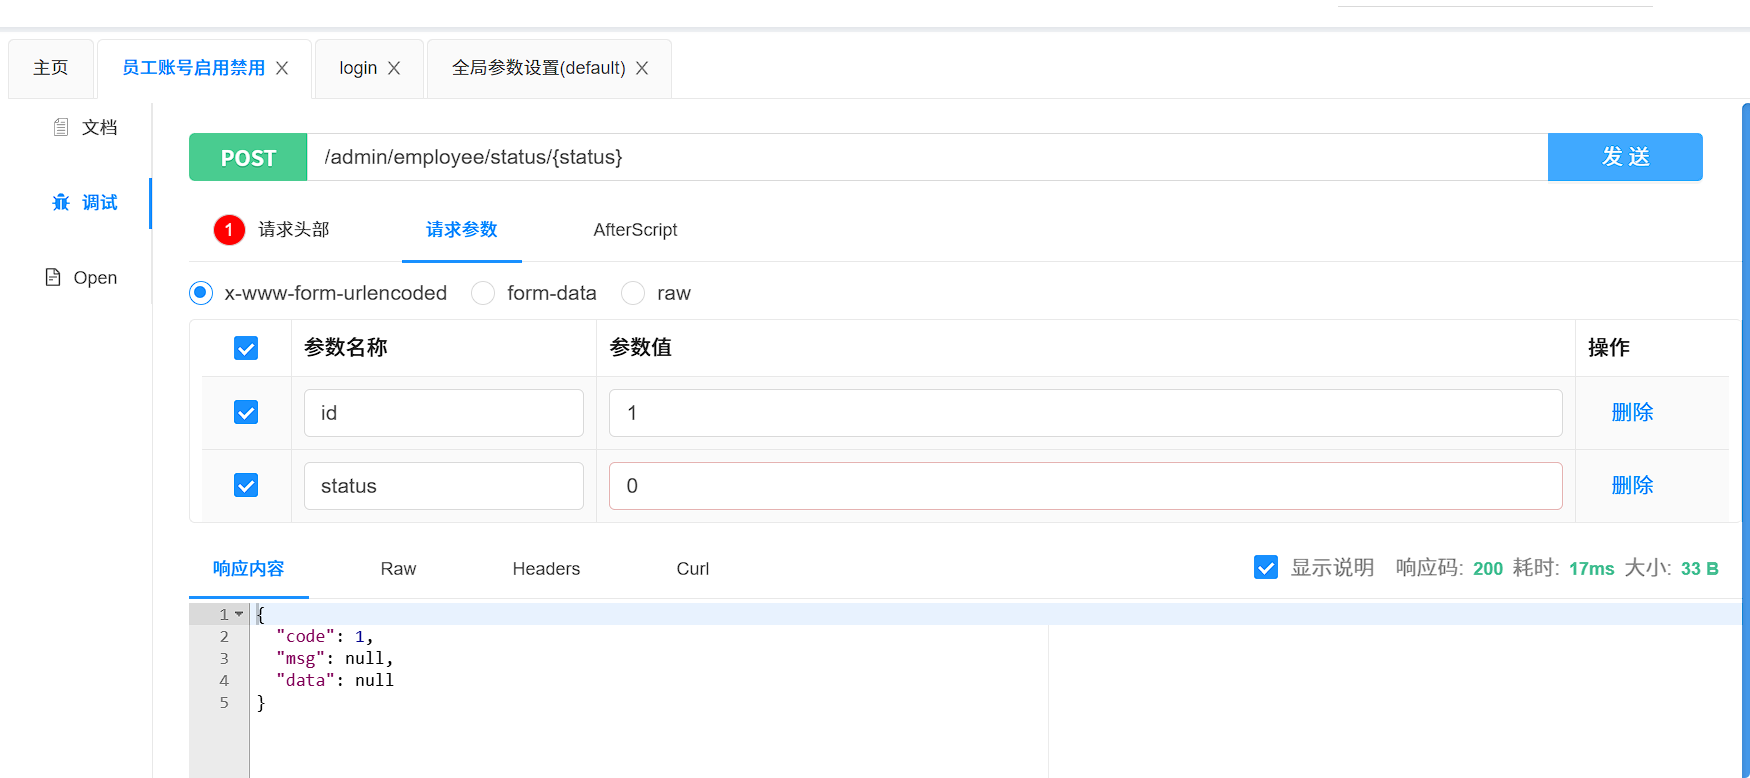Click the Open file icon in sidebar
1750x778 pixels.
pyautogui.click(x=53, y=277)
